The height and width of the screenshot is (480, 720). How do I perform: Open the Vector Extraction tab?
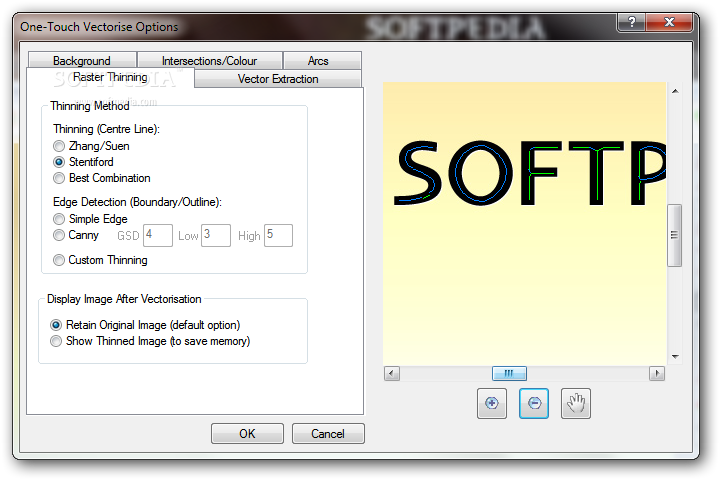278,79
